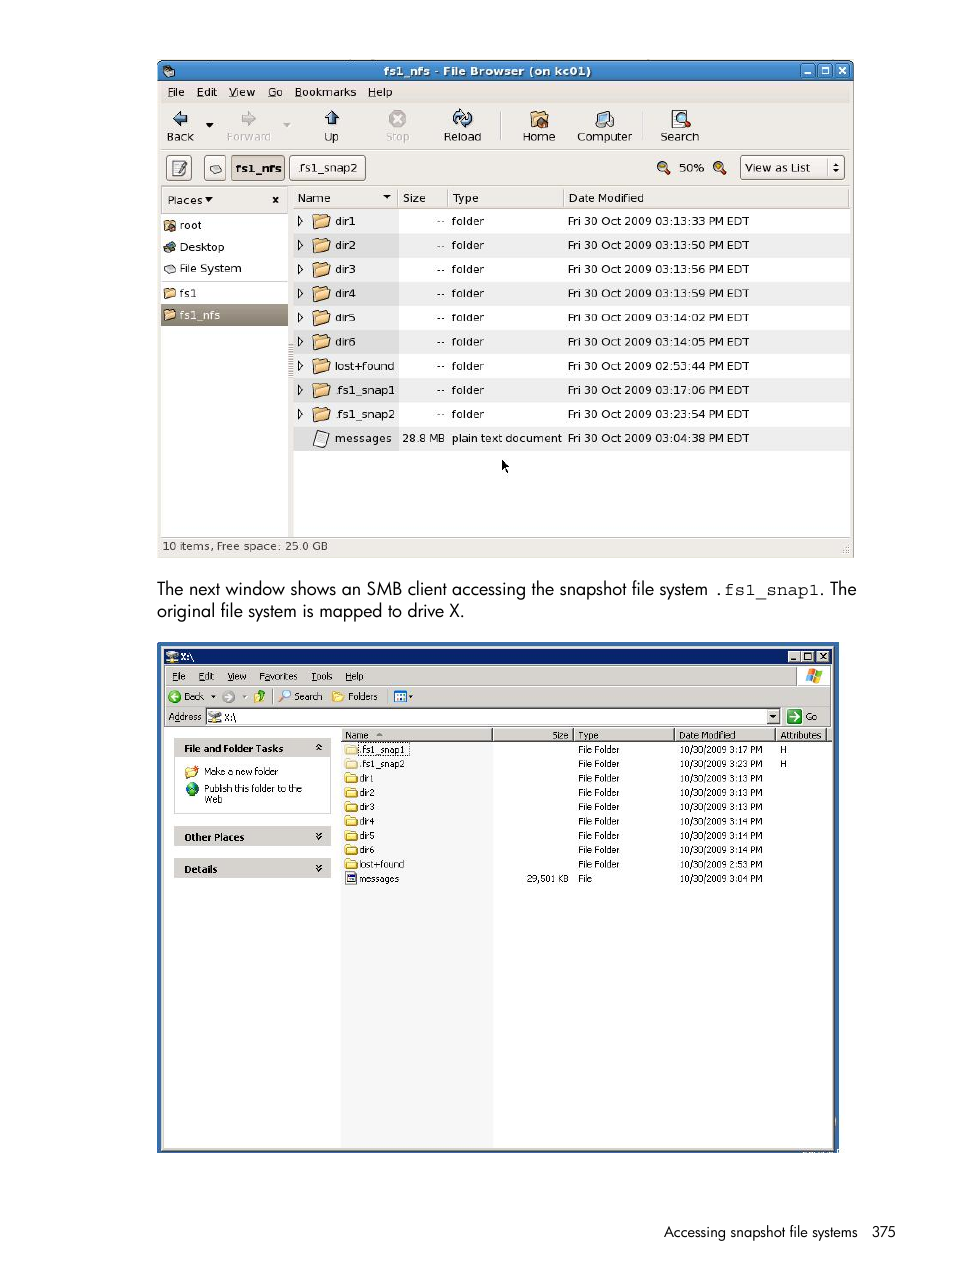
Task: Open the Favorites menu in Explorer
Action: pyautogui.click(x=278, y=677)
